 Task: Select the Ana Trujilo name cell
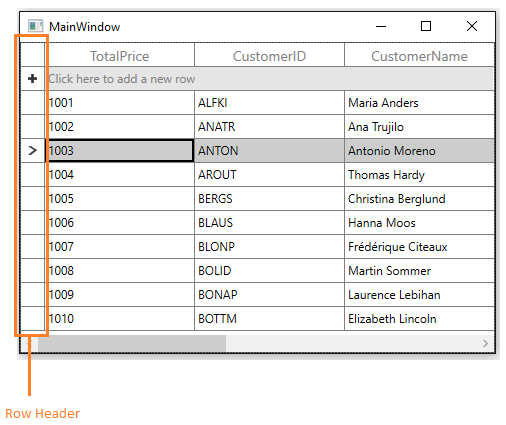point(419,127)
